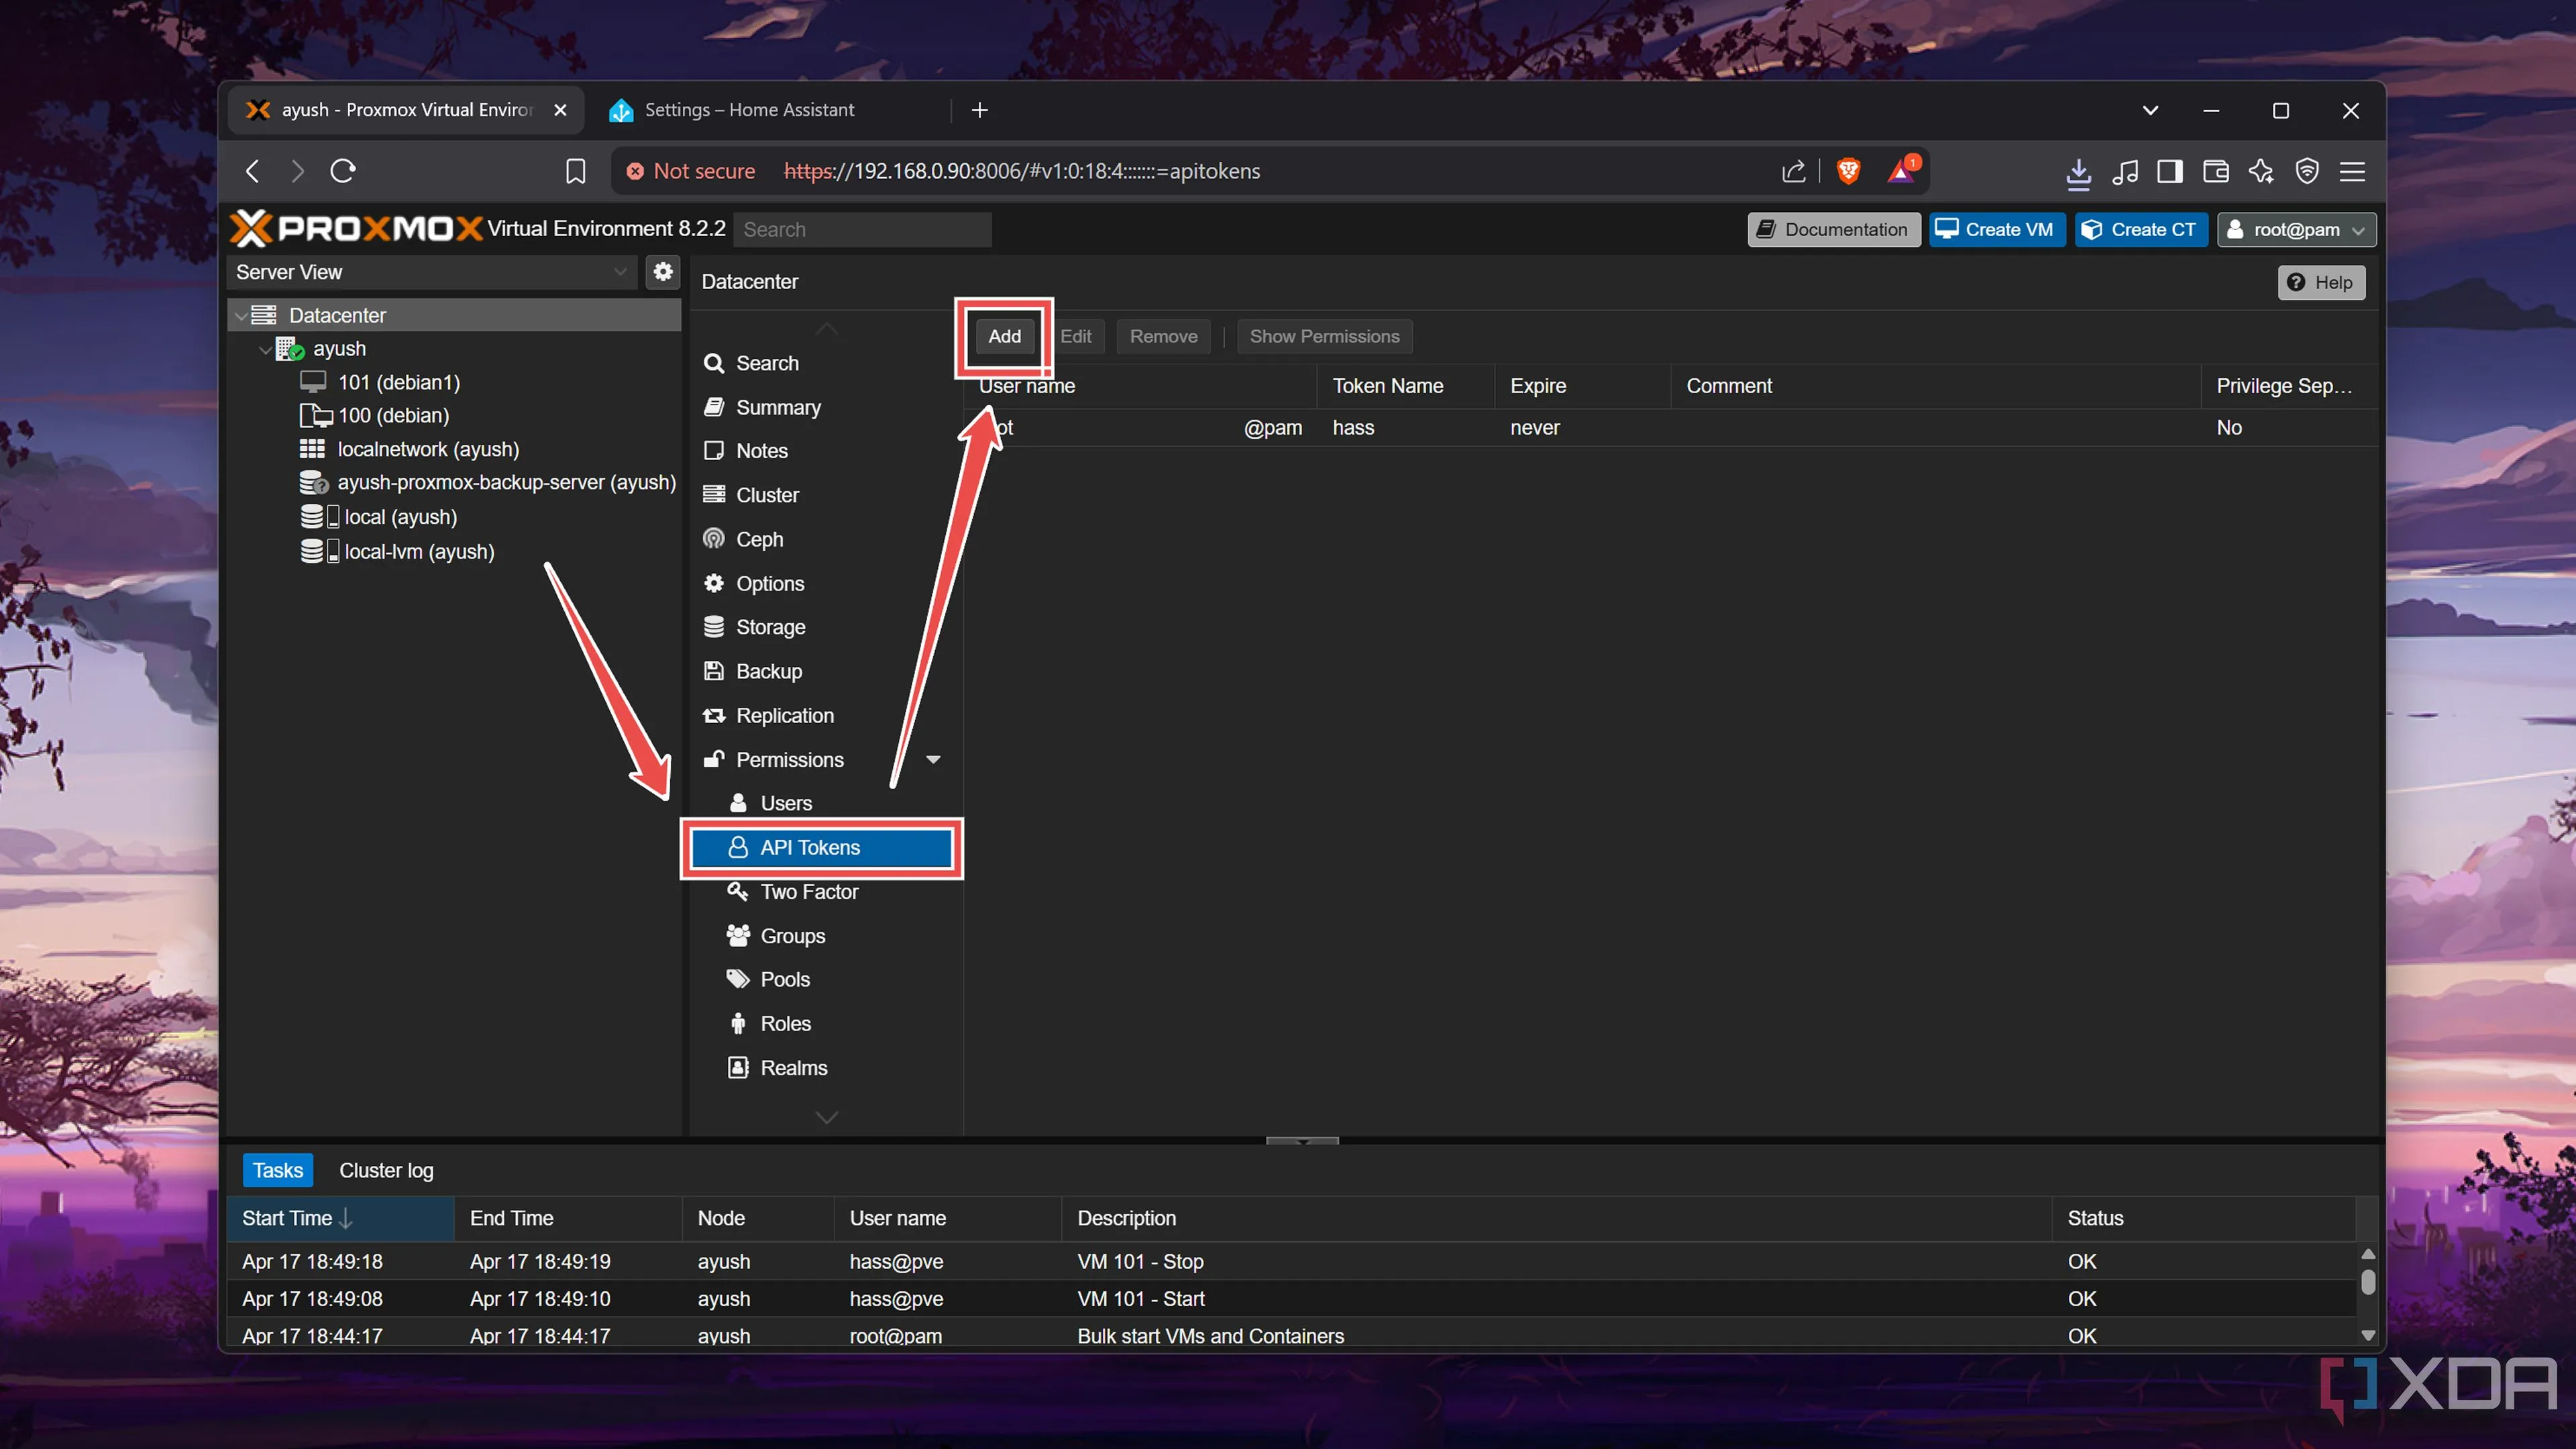Close the Proxmox browser tab

coord(561,110)
